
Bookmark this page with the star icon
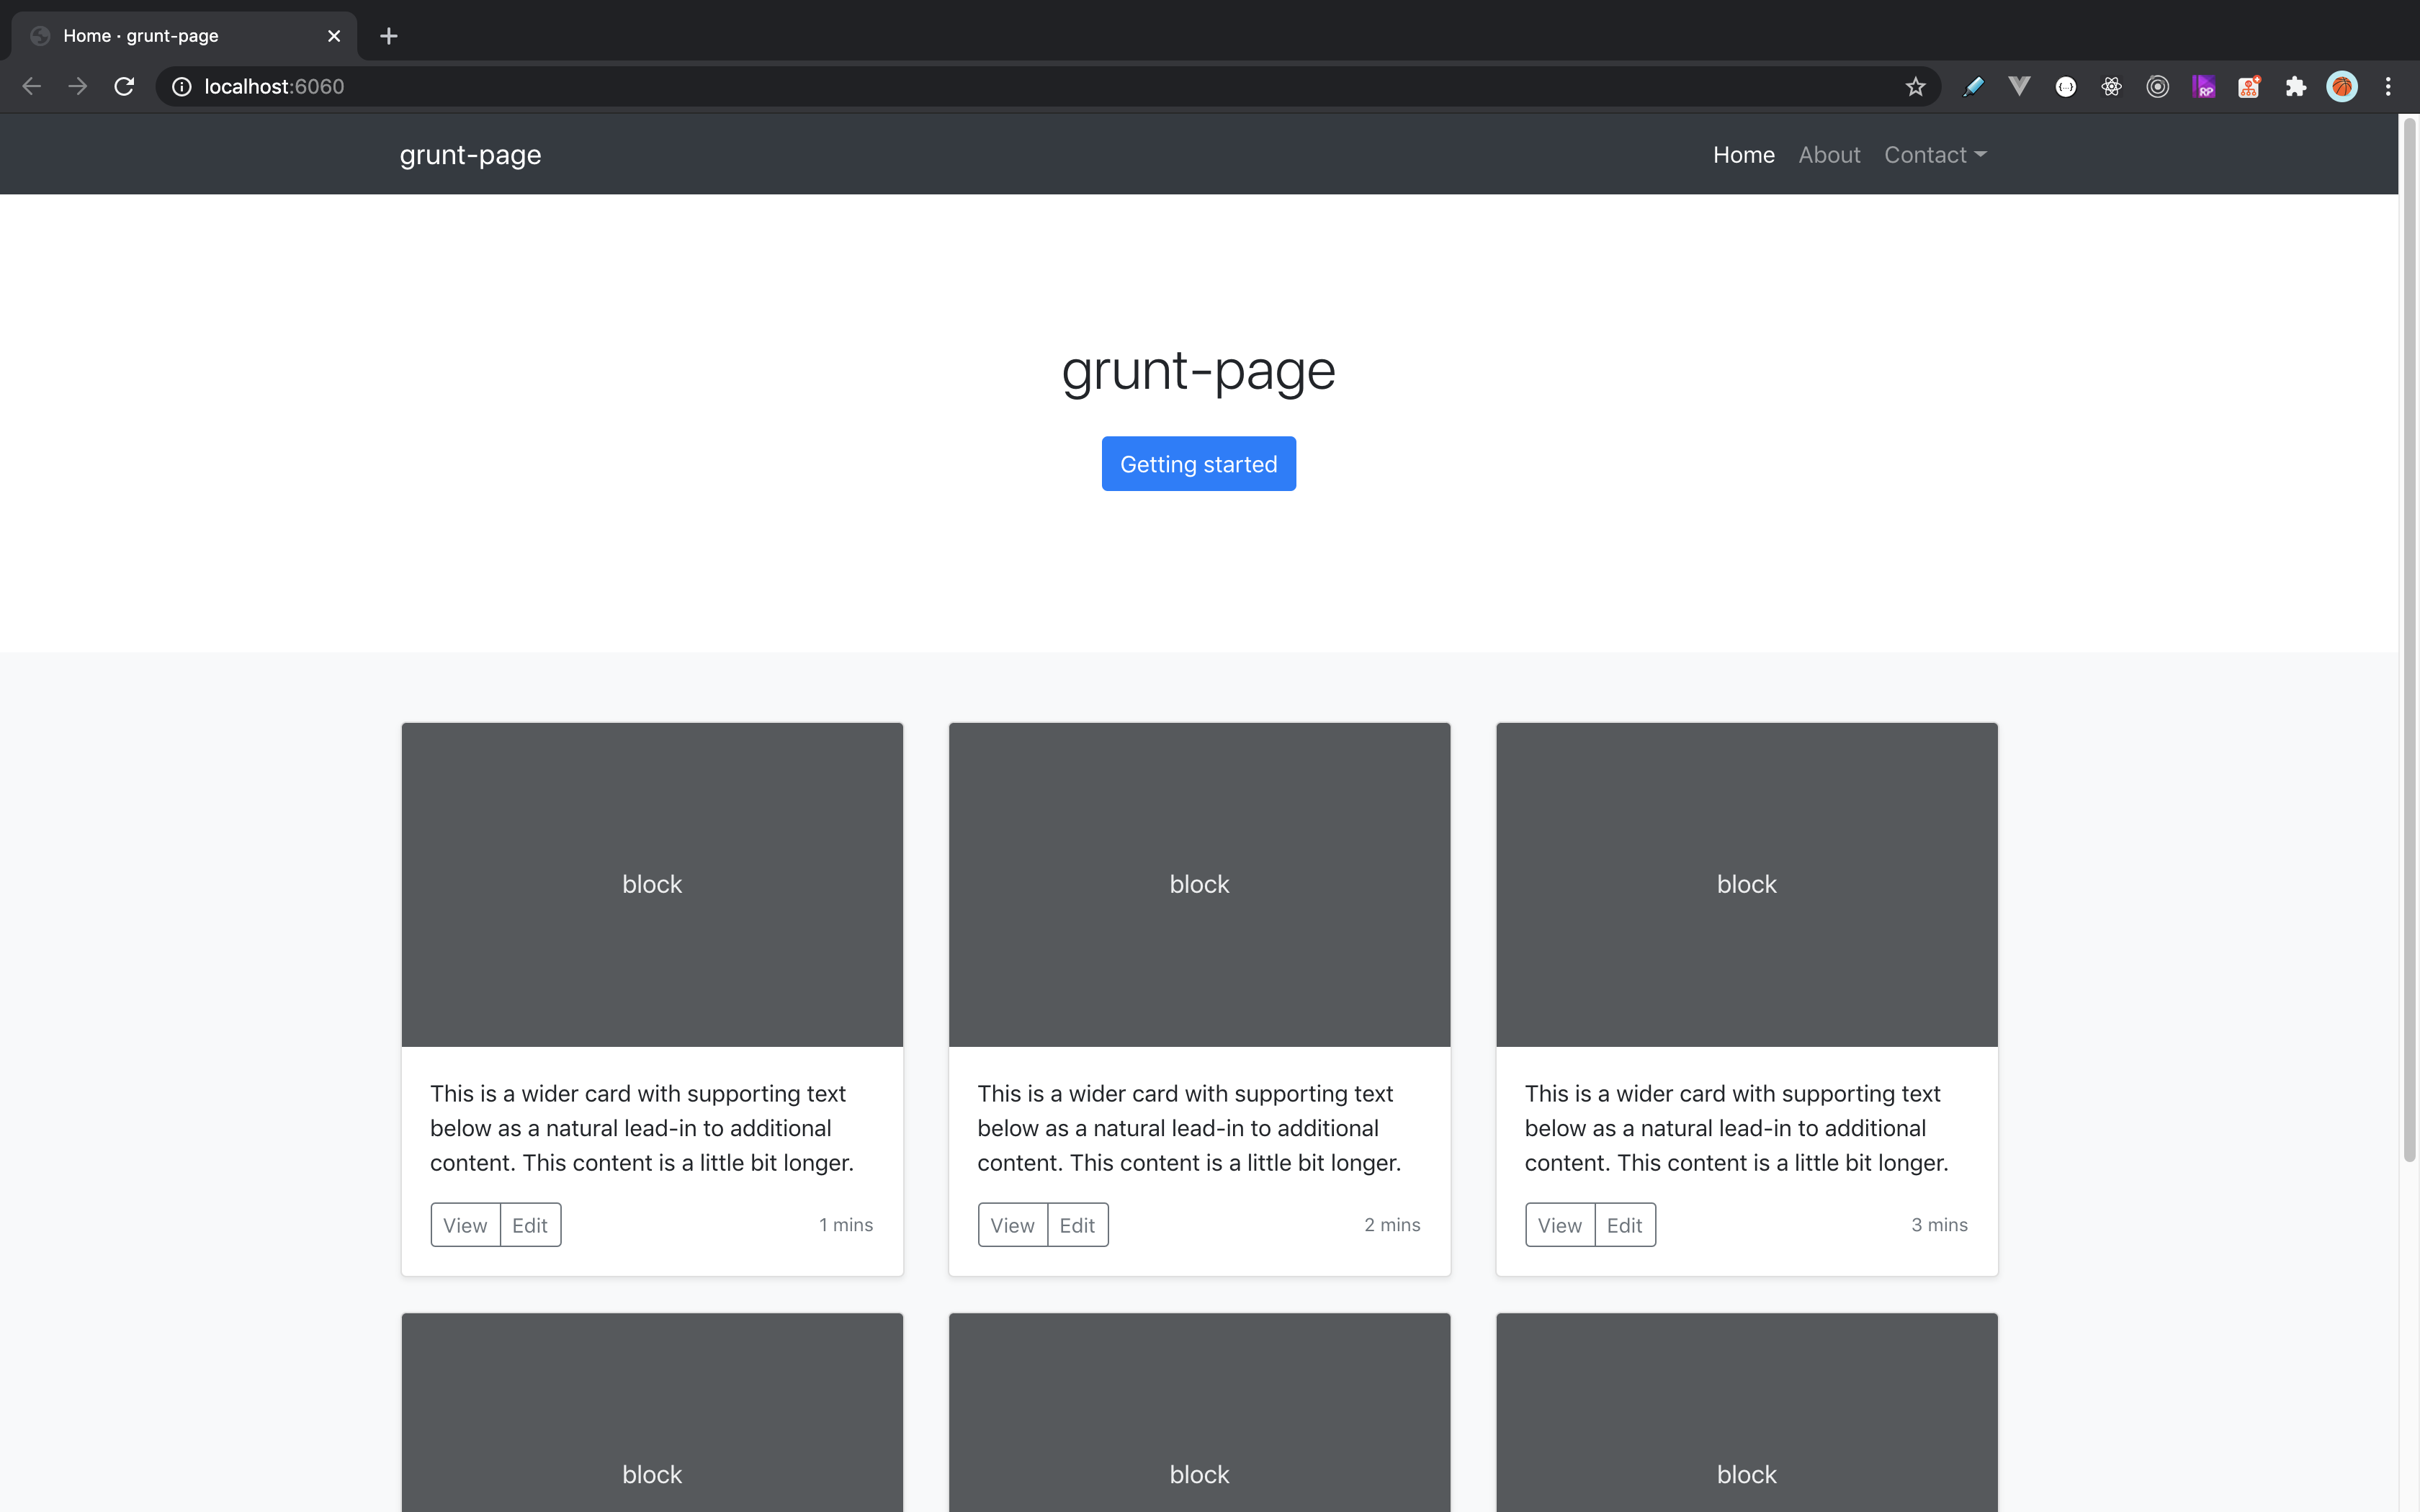(x=1915, y=87)
